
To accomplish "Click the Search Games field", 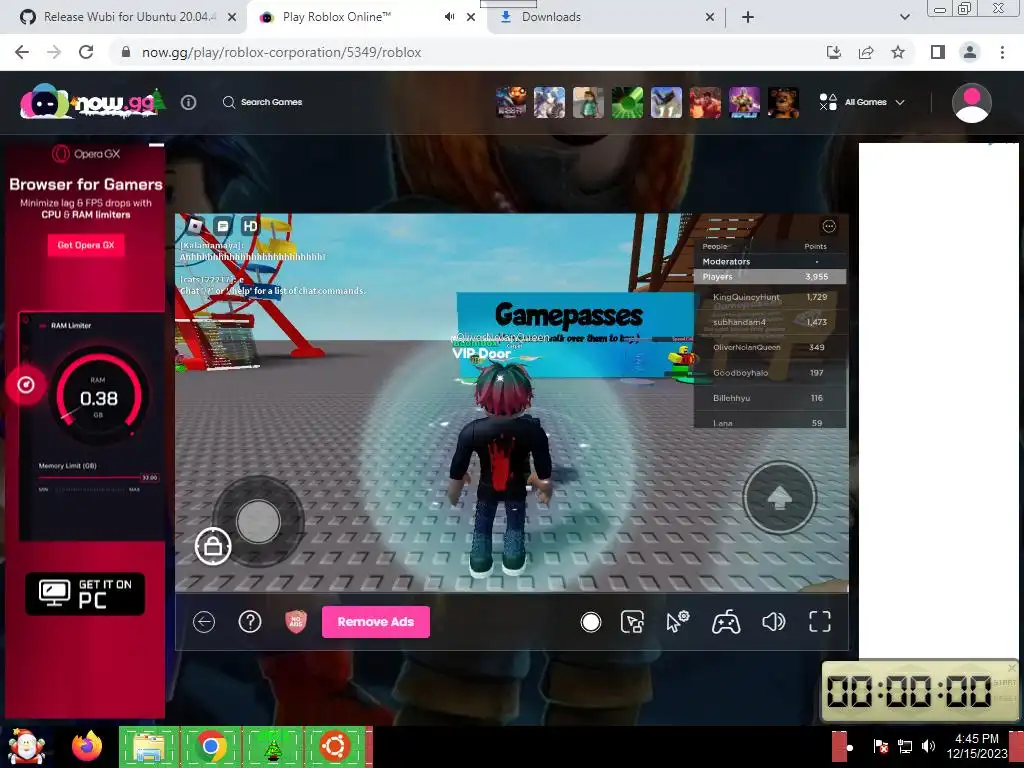I will tap(263, 102).
